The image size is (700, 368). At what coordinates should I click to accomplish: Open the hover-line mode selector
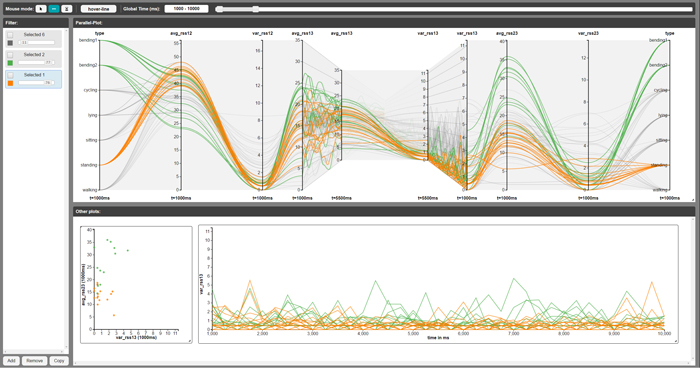[99, 8]
